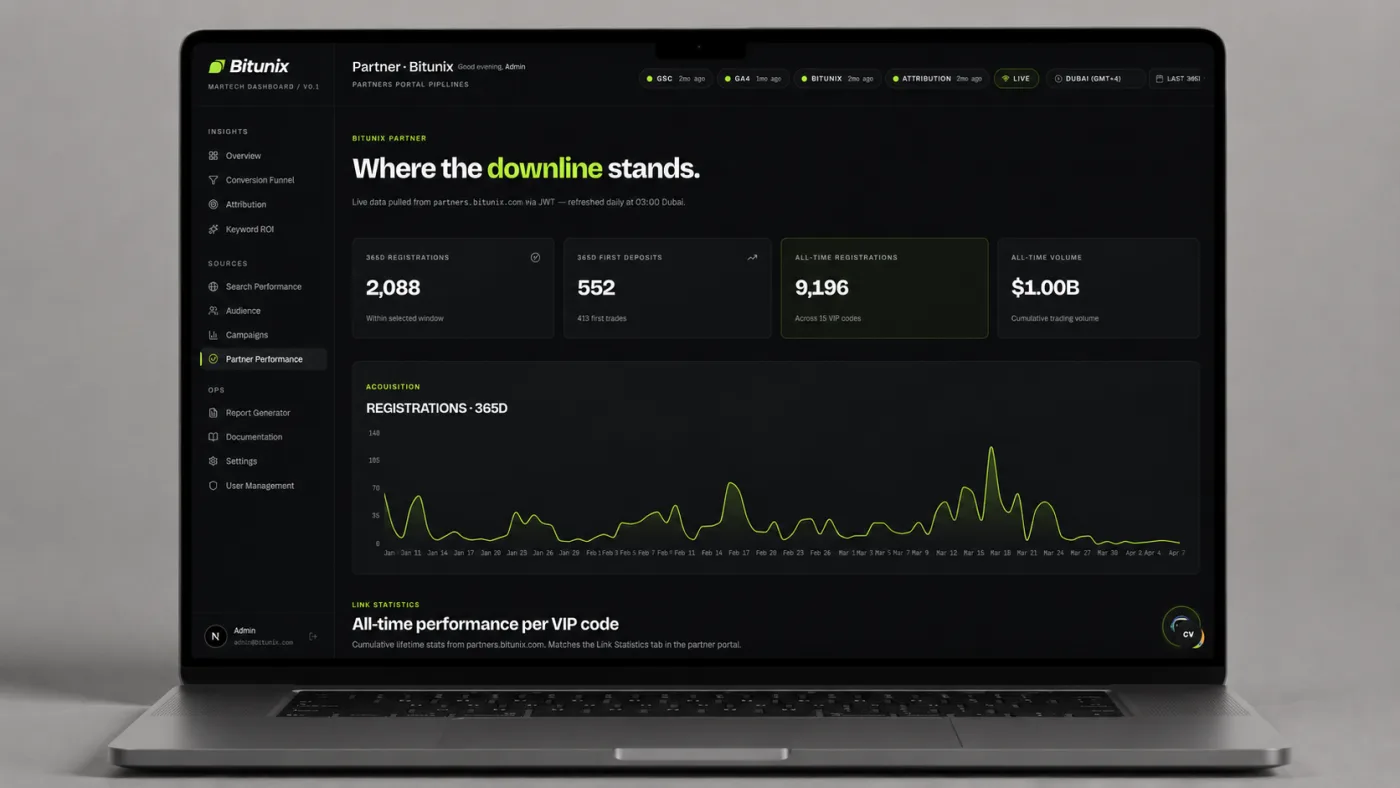Click 'MARTECH DASHBOARD / V0.1' under logo
This screenshot has width=1400, height=788.
pyautogui.click(x=263, y=87)
